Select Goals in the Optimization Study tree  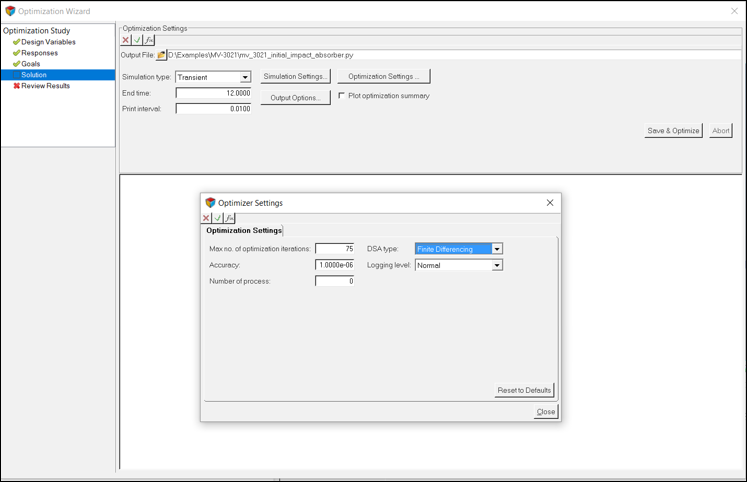[30, 64]
